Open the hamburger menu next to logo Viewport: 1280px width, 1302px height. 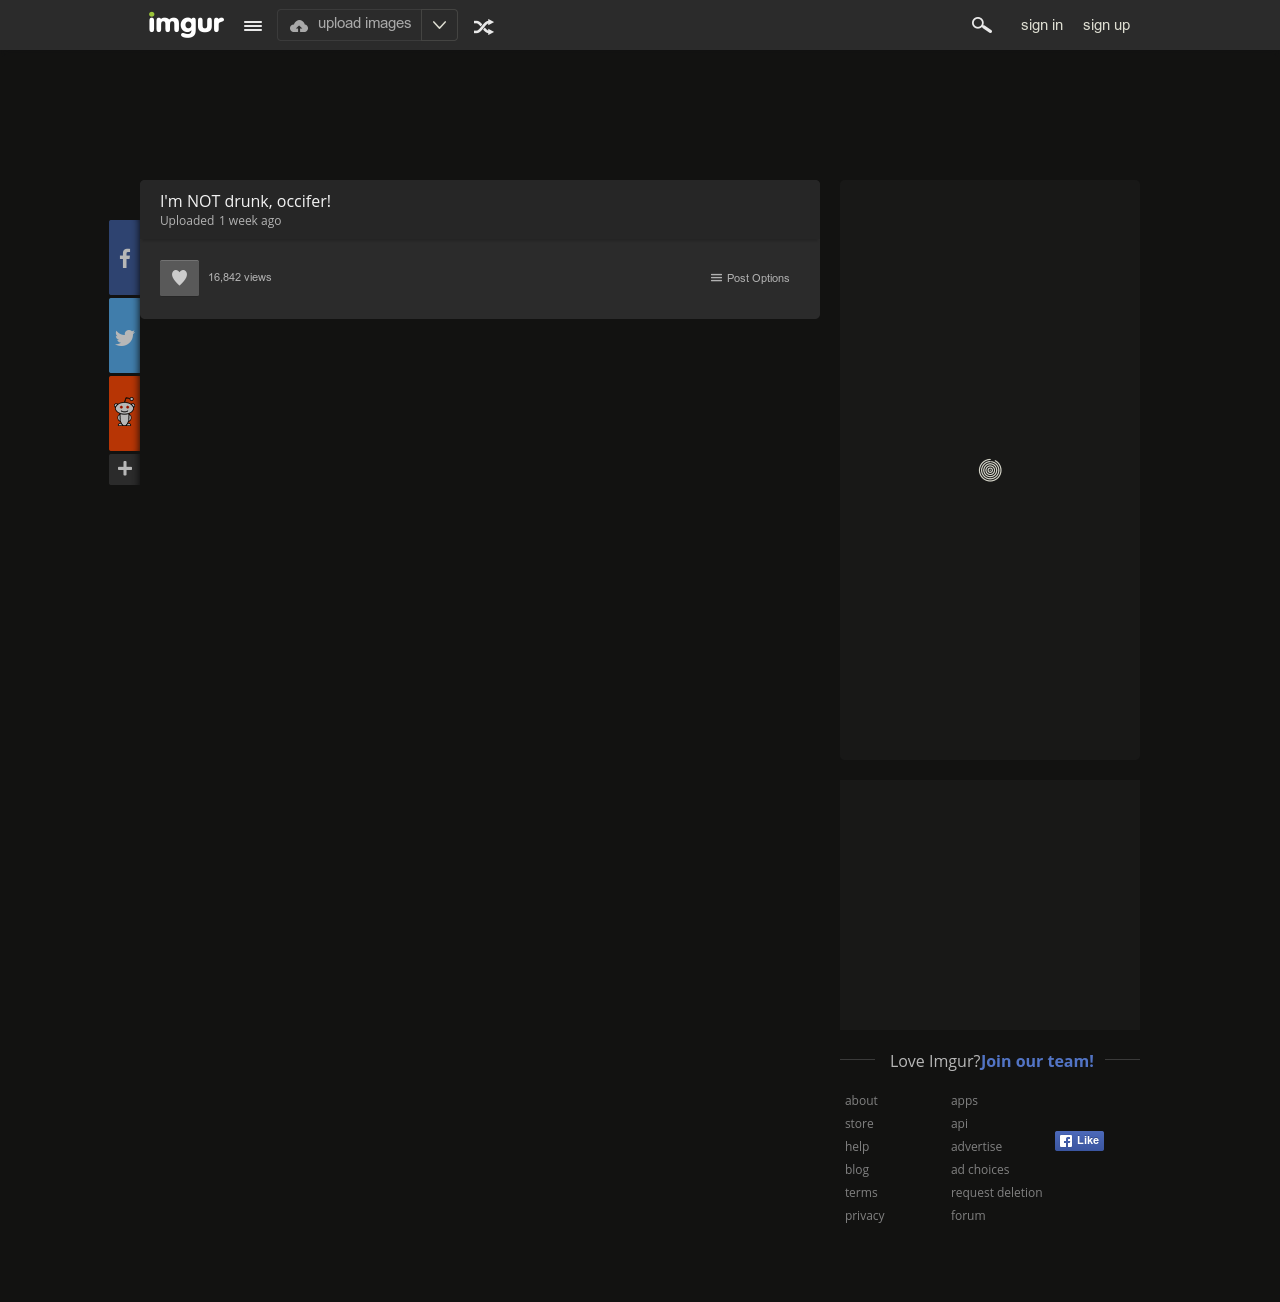[x=253, y=26]
